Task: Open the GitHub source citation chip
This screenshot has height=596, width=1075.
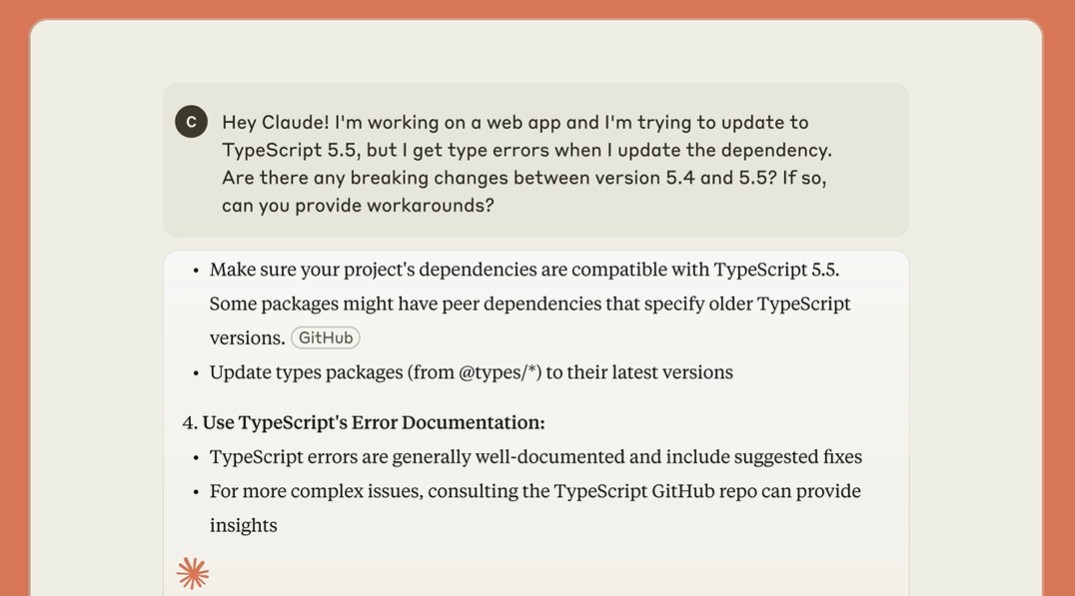Action: [x=325, y=338]
